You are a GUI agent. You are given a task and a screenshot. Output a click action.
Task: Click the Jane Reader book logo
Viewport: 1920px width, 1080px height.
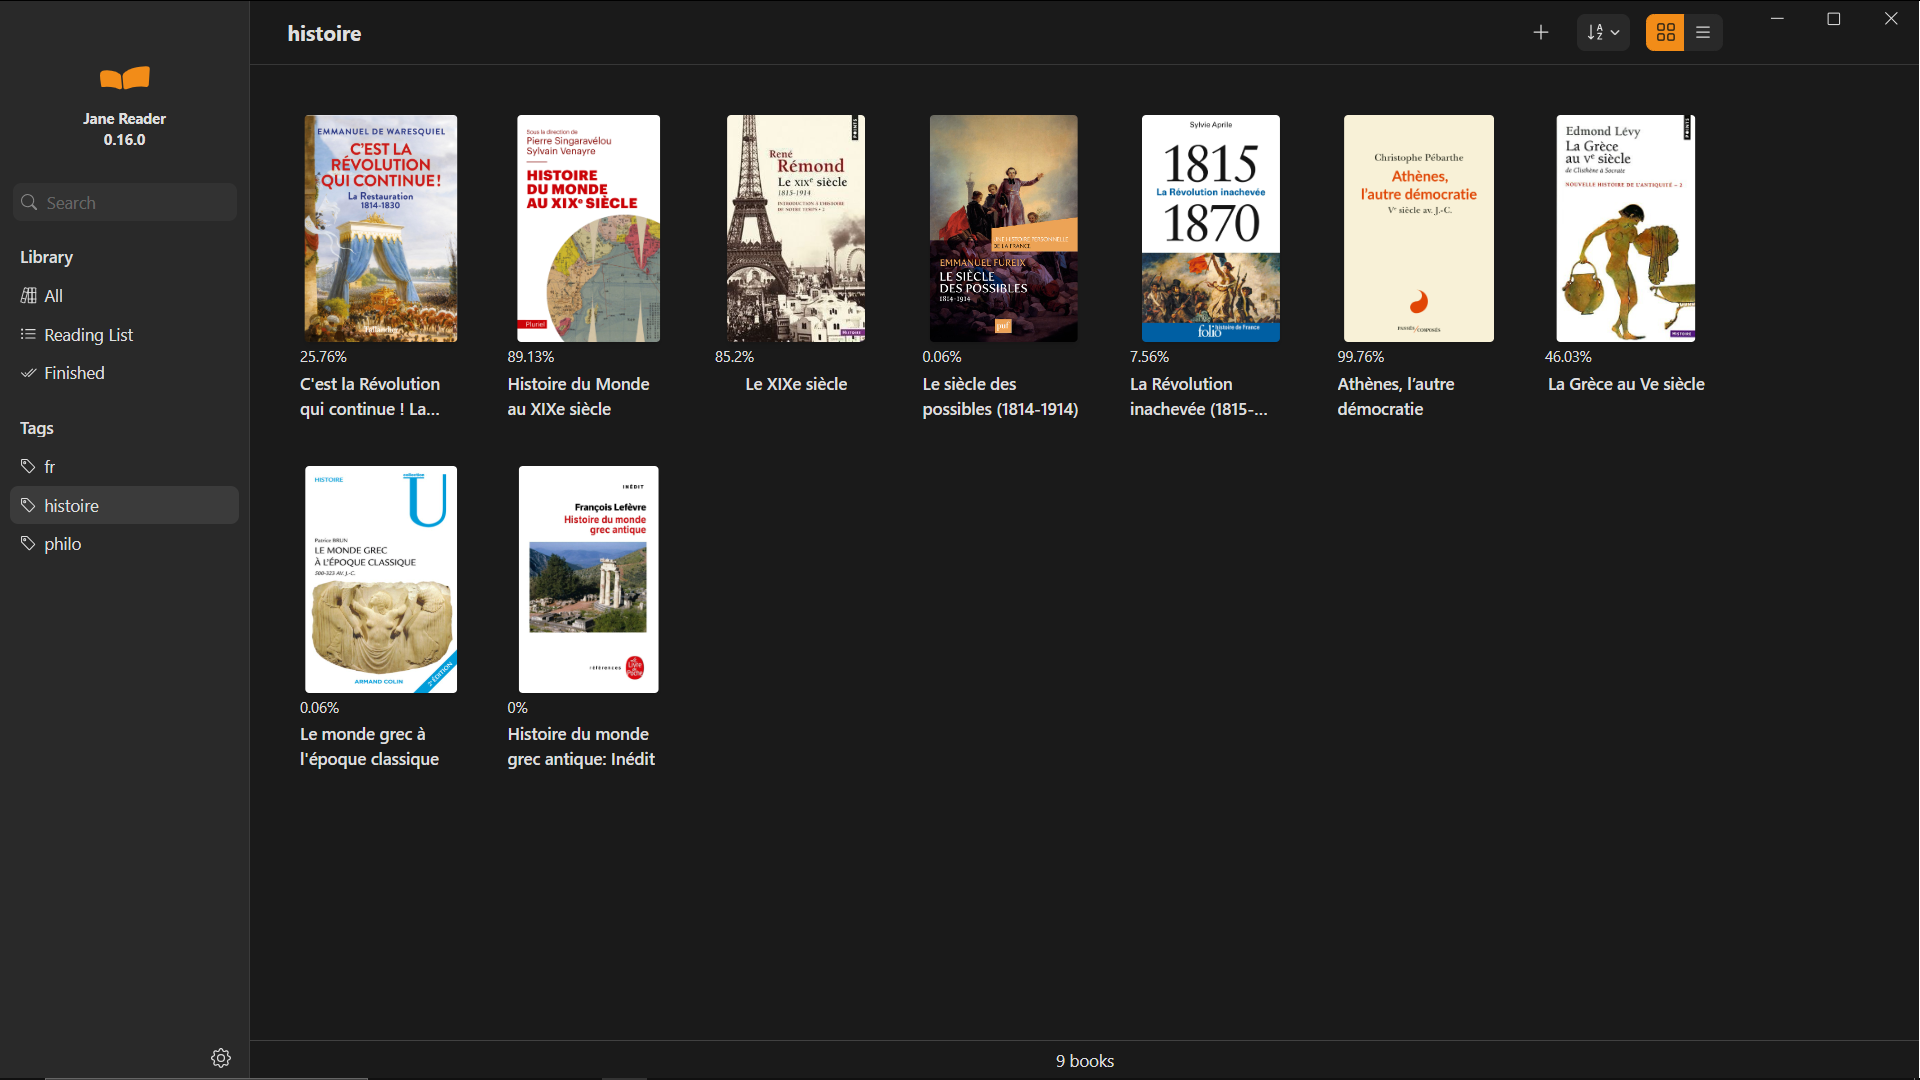coord(124,78)
